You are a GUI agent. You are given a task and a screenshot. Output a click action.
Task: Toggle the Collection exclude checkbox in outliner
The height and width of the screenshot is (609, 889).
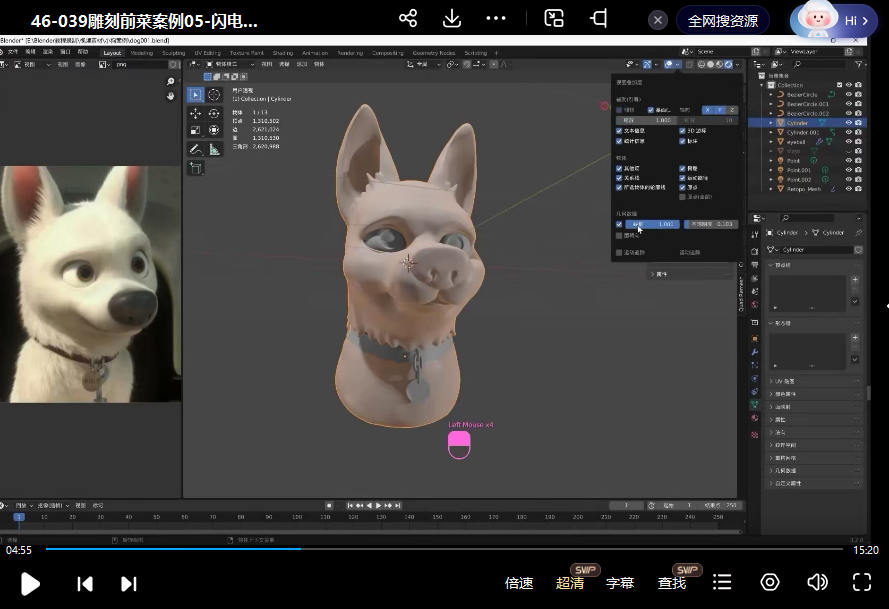pos(839,85)
